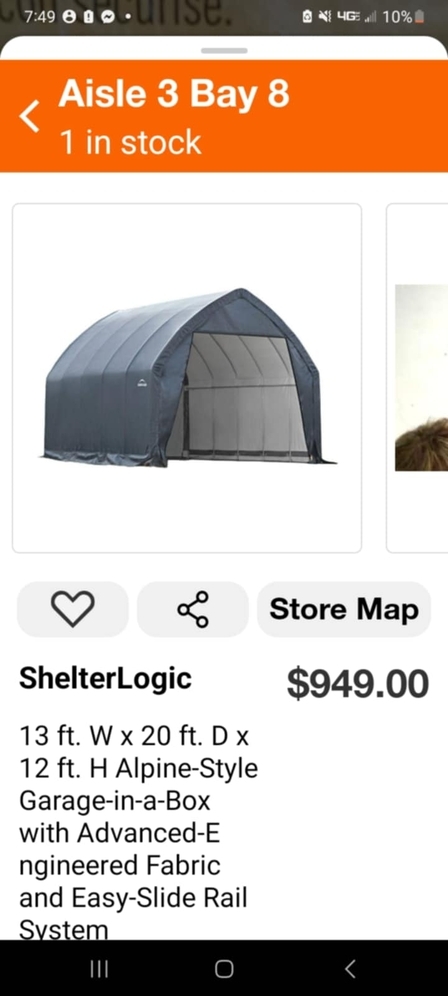Tap the $949.00 price
The height and width of the screenshot is (996, 448).
pos(358,684)
